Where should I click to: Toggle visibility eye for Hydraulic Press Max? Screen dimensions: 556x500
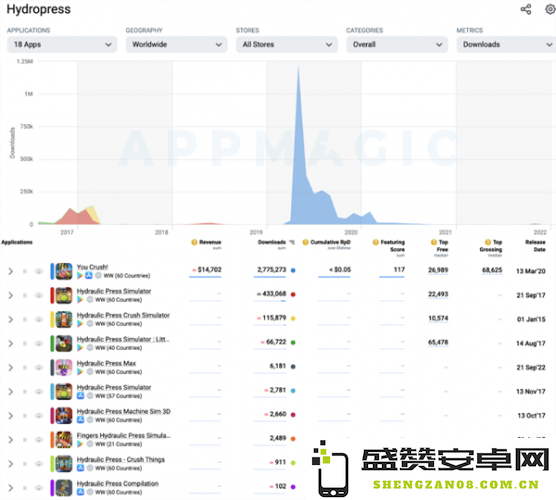[39, 368]
